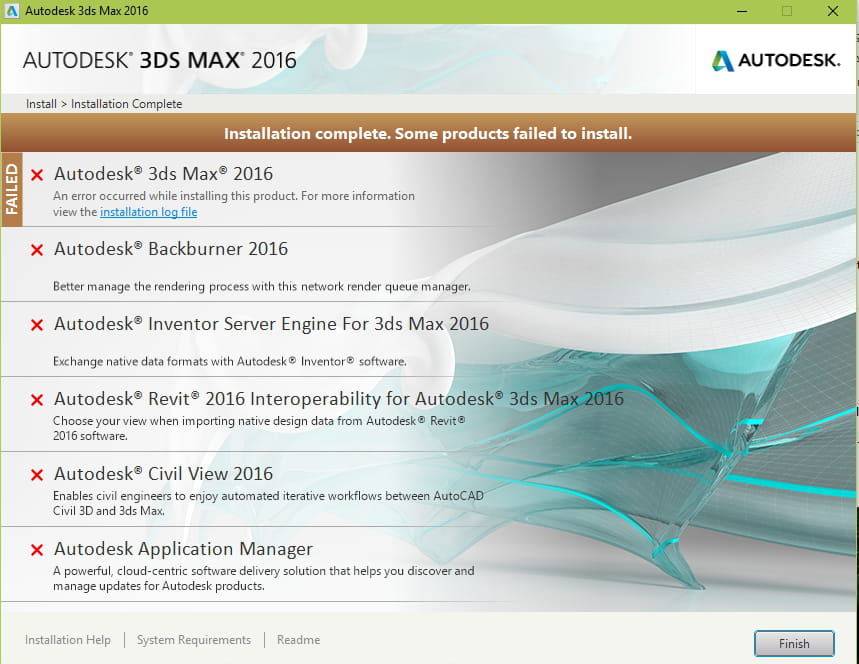The width and height of the screenshot is (859, 664).
Task: Click the 'Choose your view when importing' description
Action: tap(259, 428)
